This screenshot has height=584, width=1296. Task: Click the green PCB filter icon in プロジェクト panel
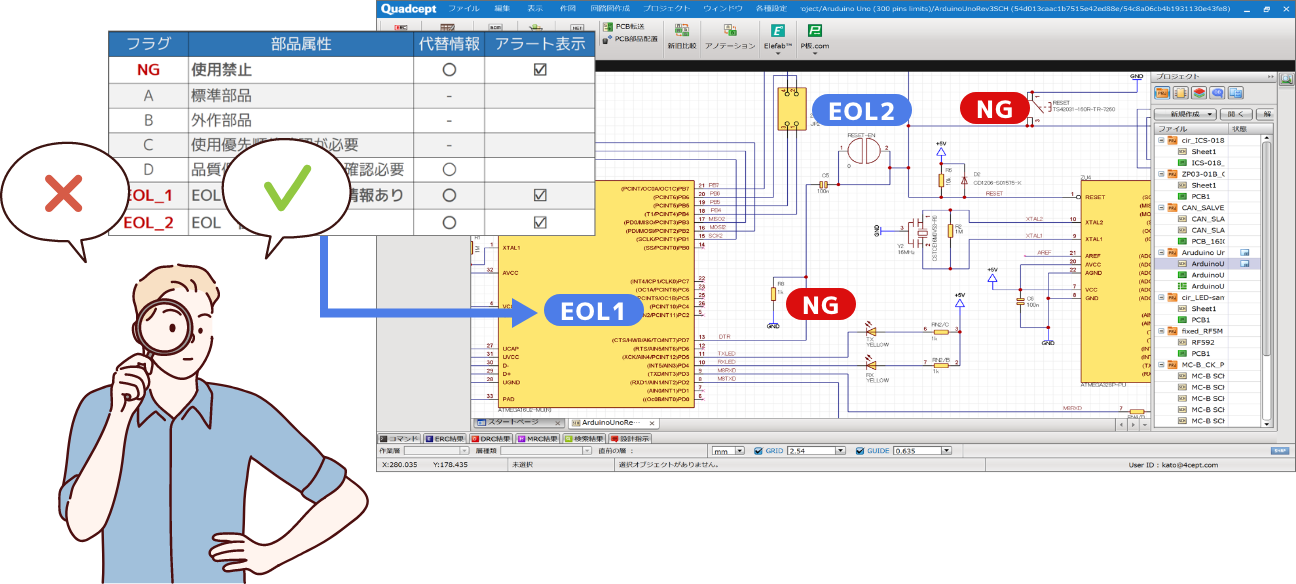[x=1199, y=93]
